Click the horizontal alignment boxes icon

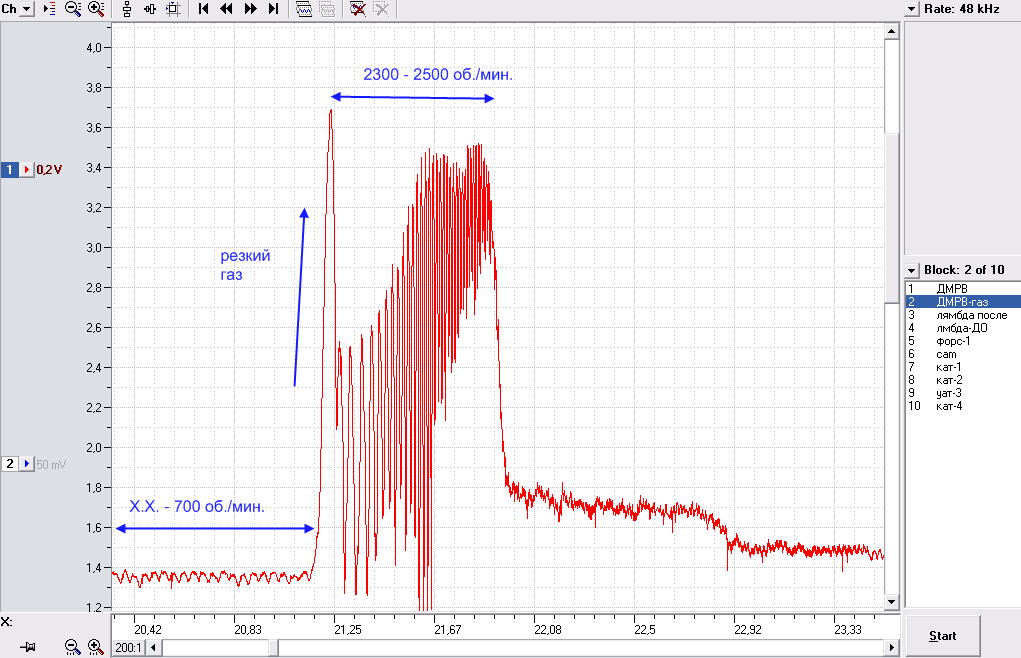coord(150,9)
